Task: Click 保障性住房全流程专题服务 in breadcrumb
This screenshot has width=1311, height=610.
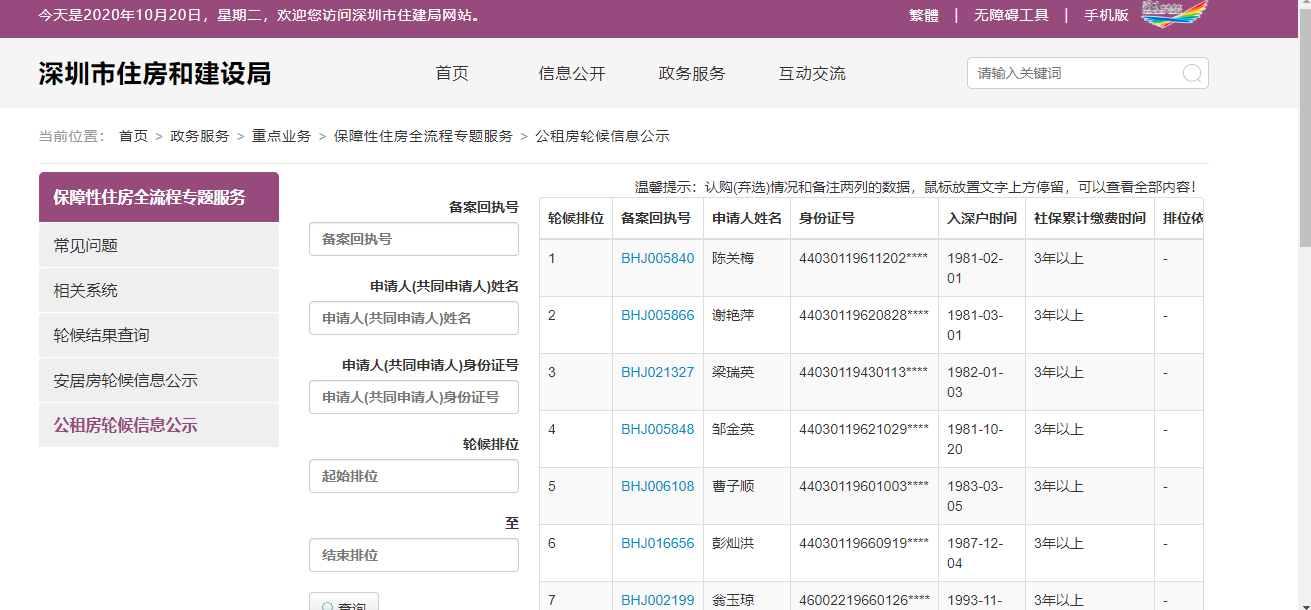Action: click(423, 136)
